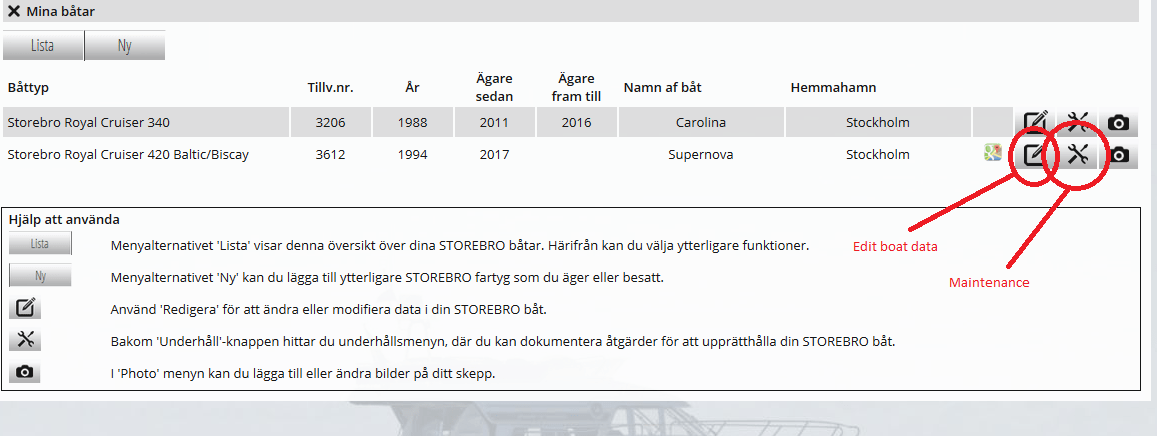Click the map icon beside Supernova row
Image resolution: width=1157 pixels, height=436 pixels.
coord(992,153)
